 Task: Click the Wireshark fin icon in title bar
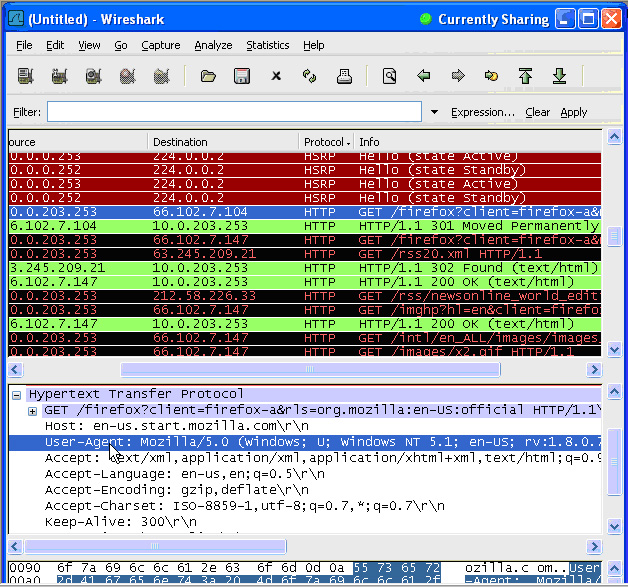[16, 19]
